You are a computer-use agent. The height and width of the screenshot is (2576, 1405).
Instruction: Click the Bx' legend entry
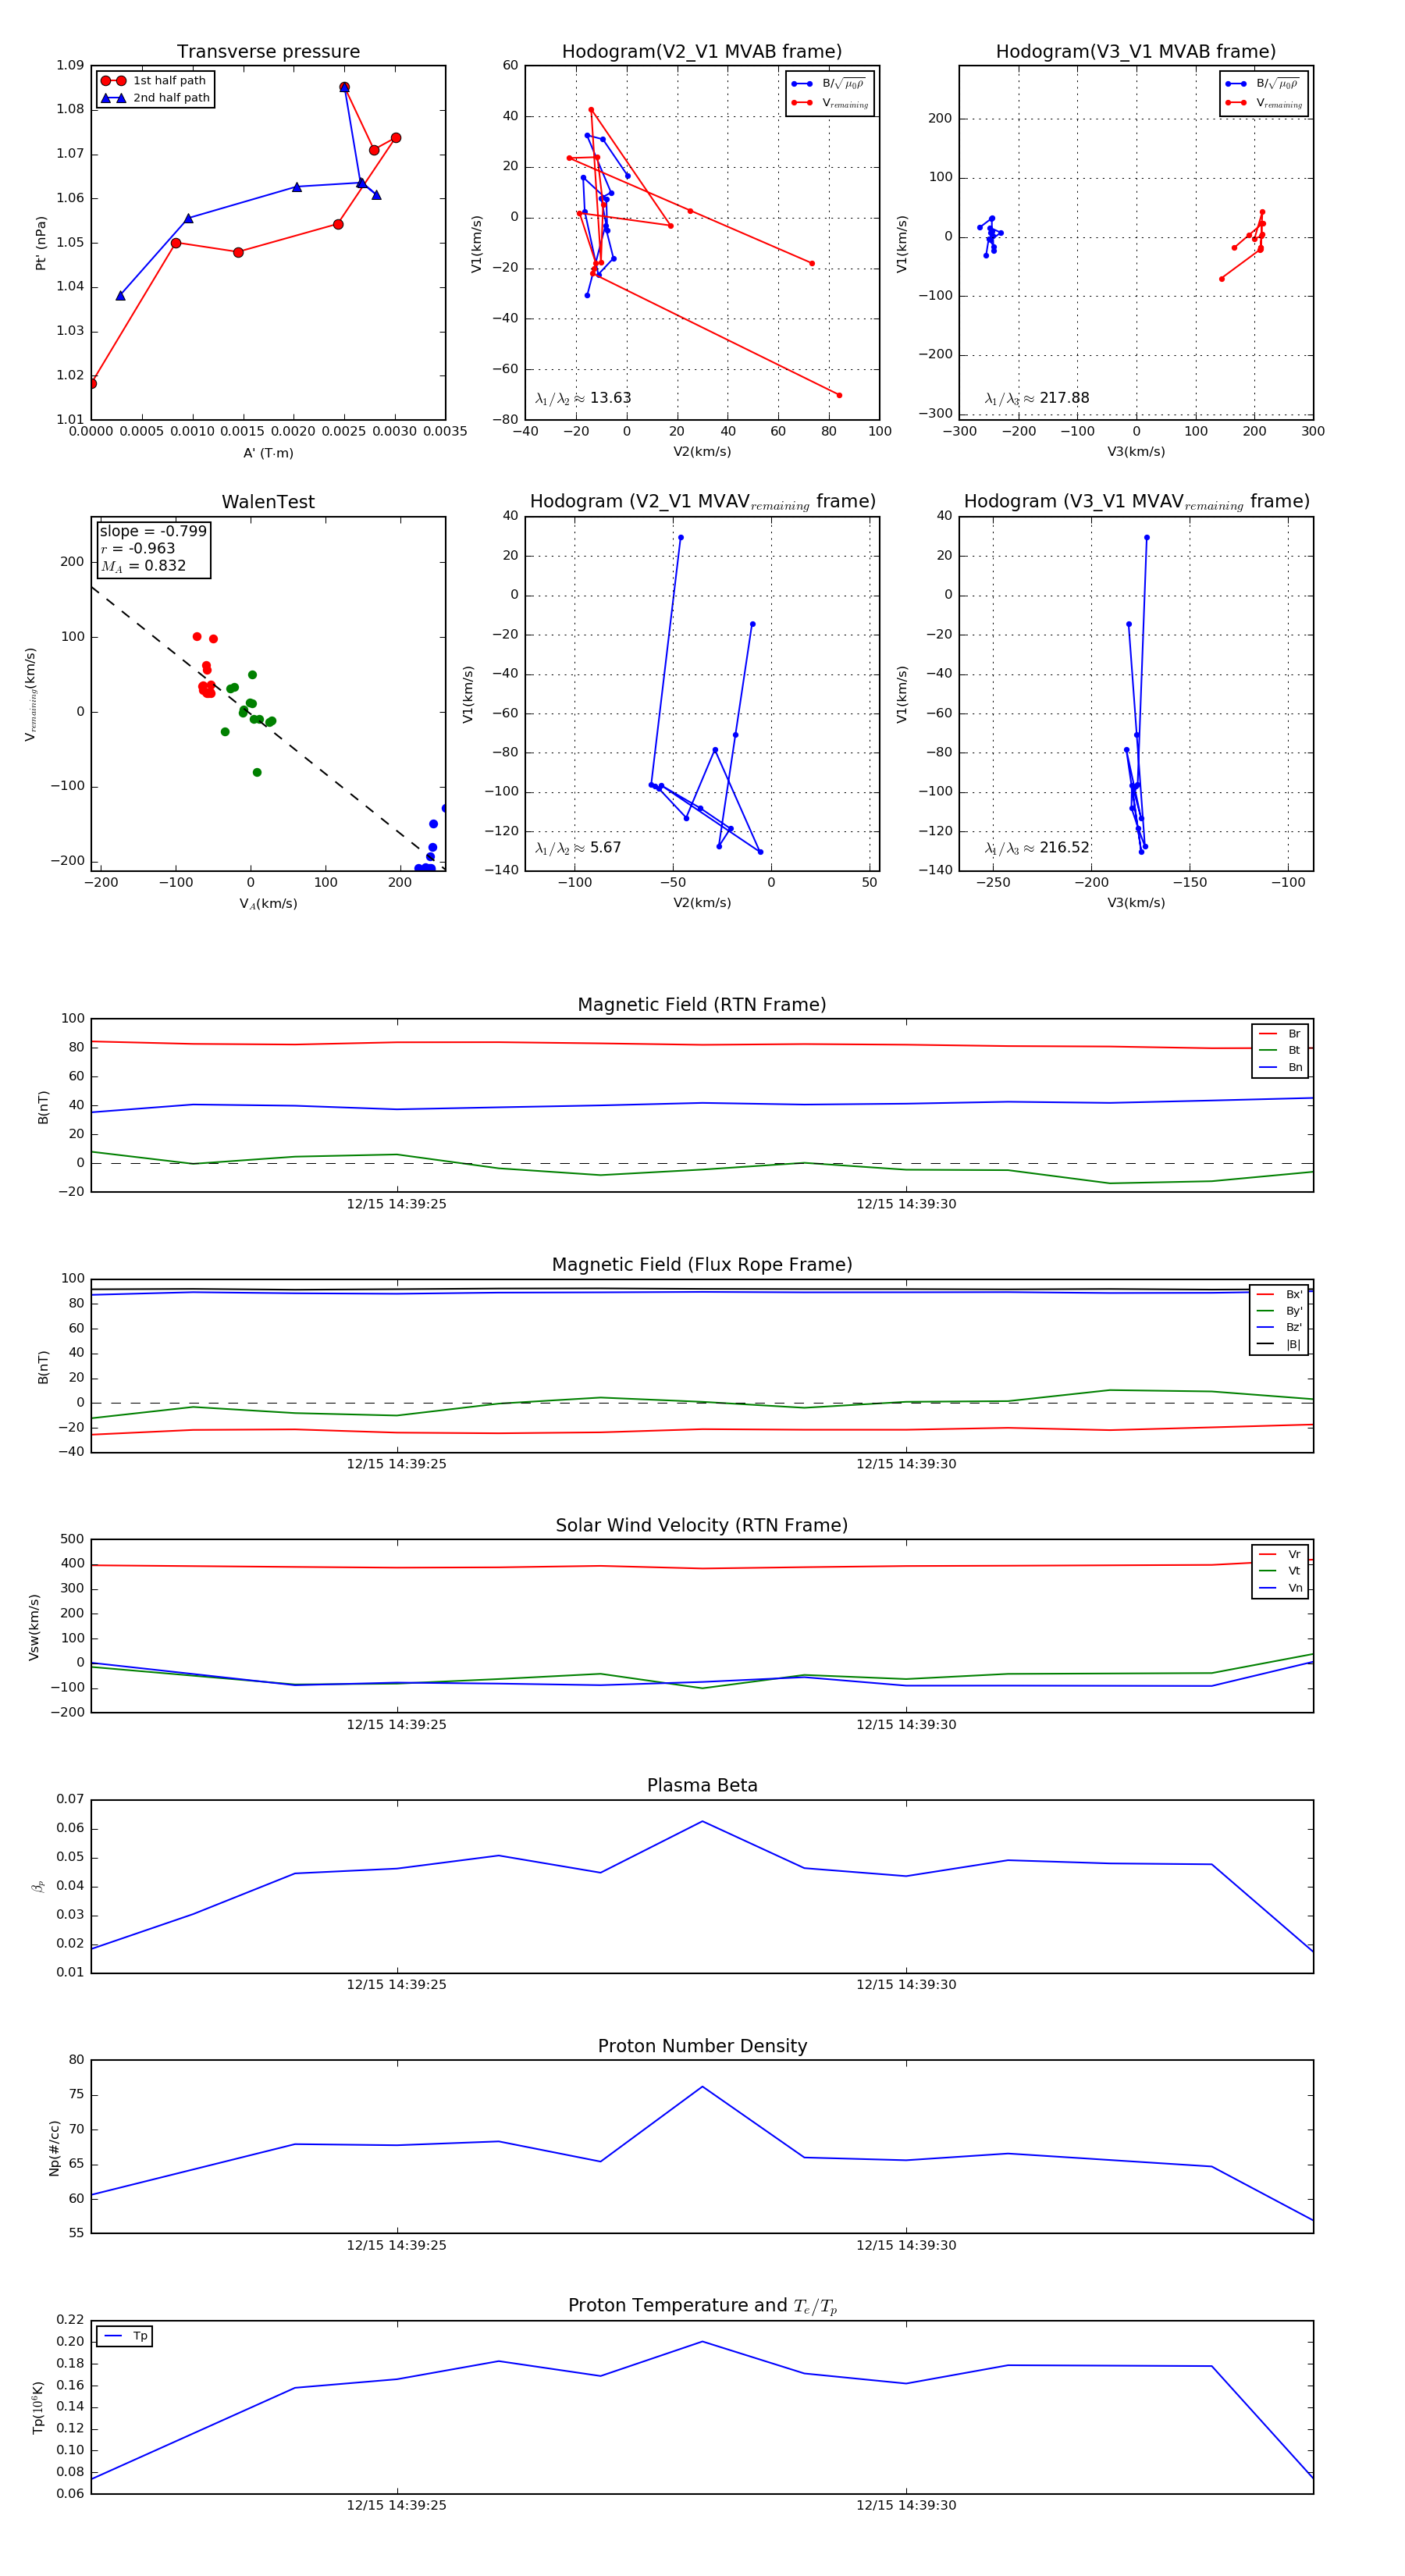1279,1294
